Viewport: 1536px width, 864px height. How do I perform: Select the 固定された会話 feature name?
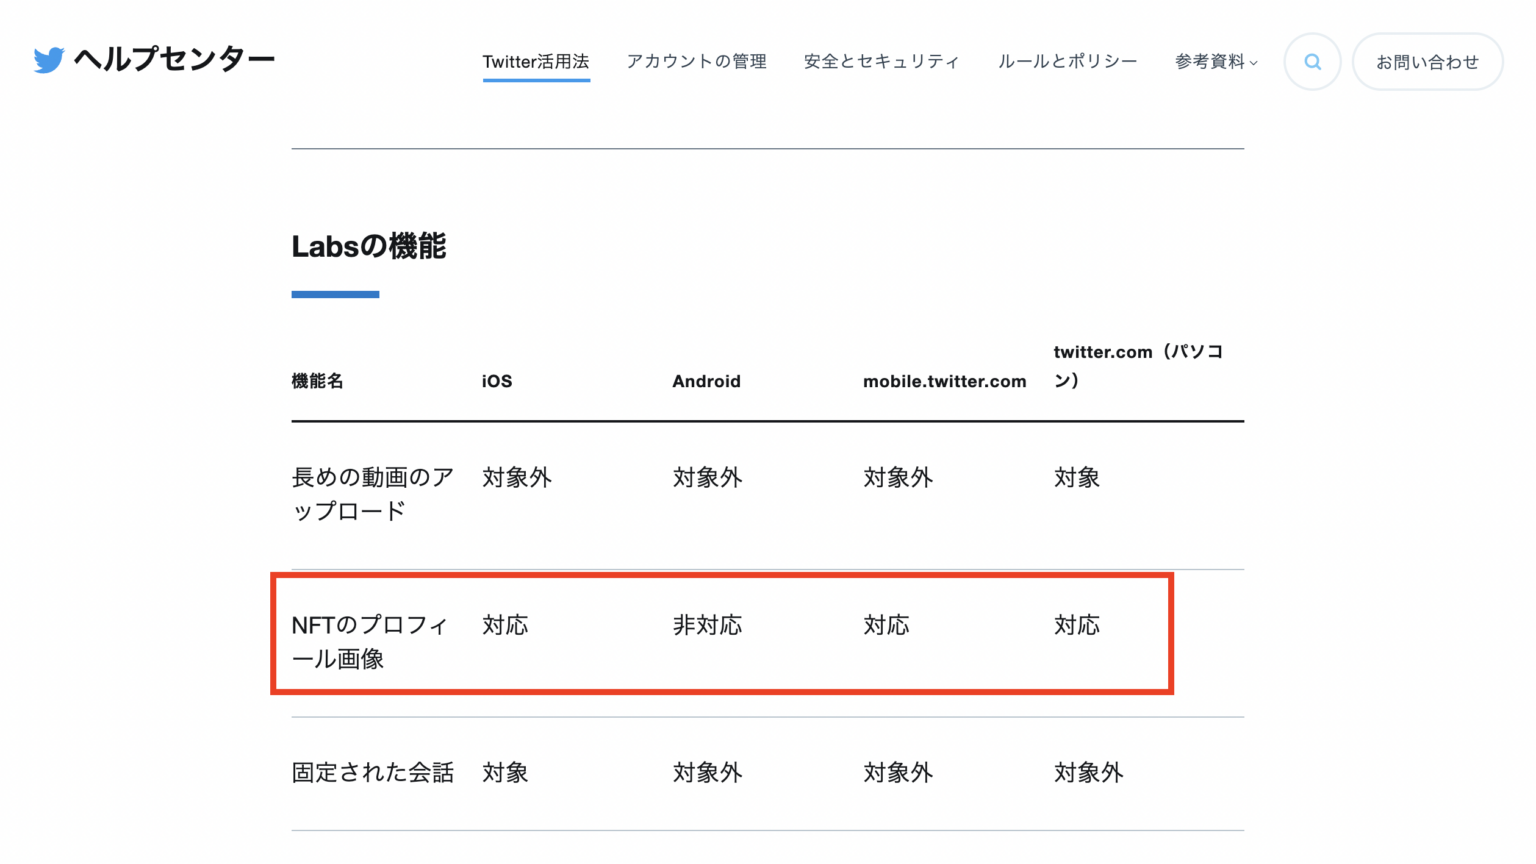(x=372, y=772)
